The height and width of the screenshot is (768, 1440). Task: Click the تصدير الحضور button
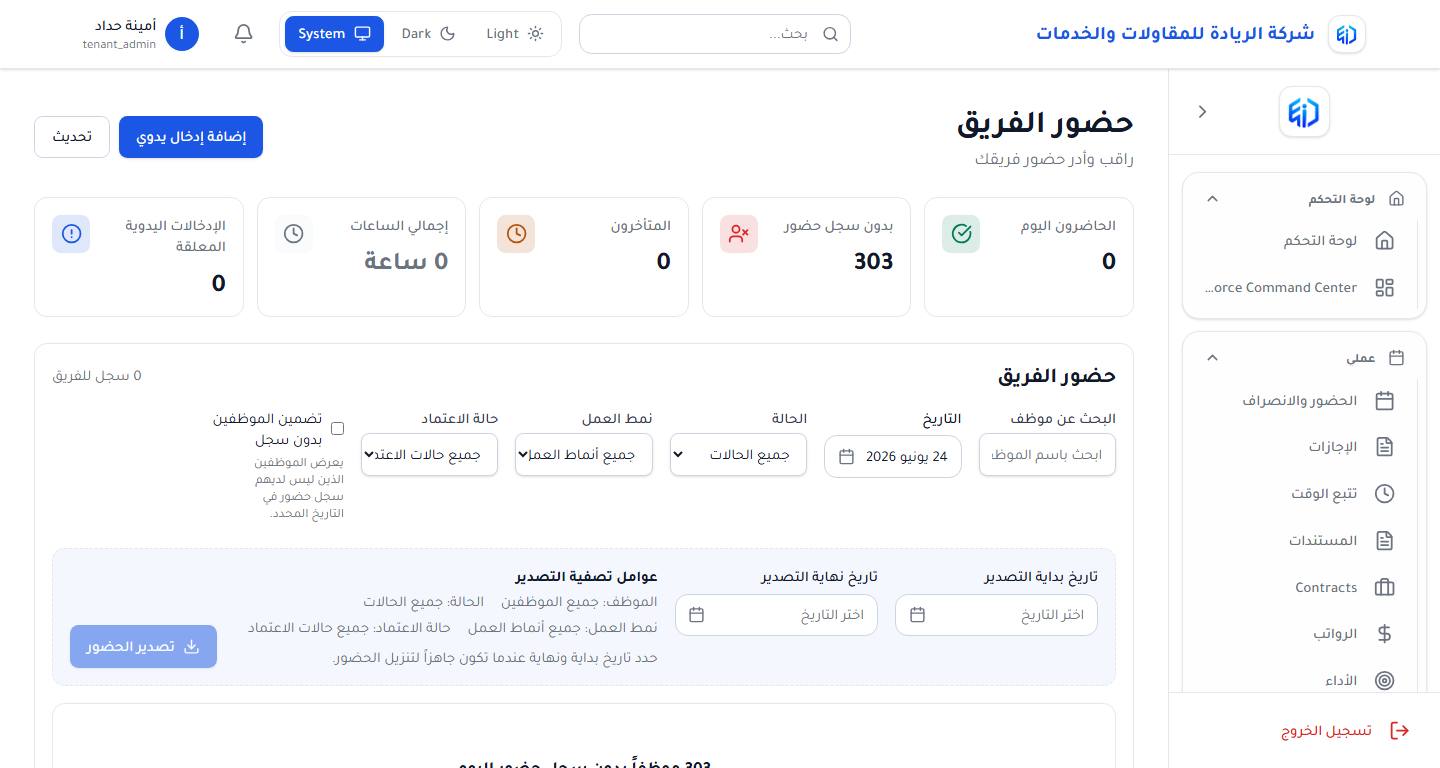point(143,647)
